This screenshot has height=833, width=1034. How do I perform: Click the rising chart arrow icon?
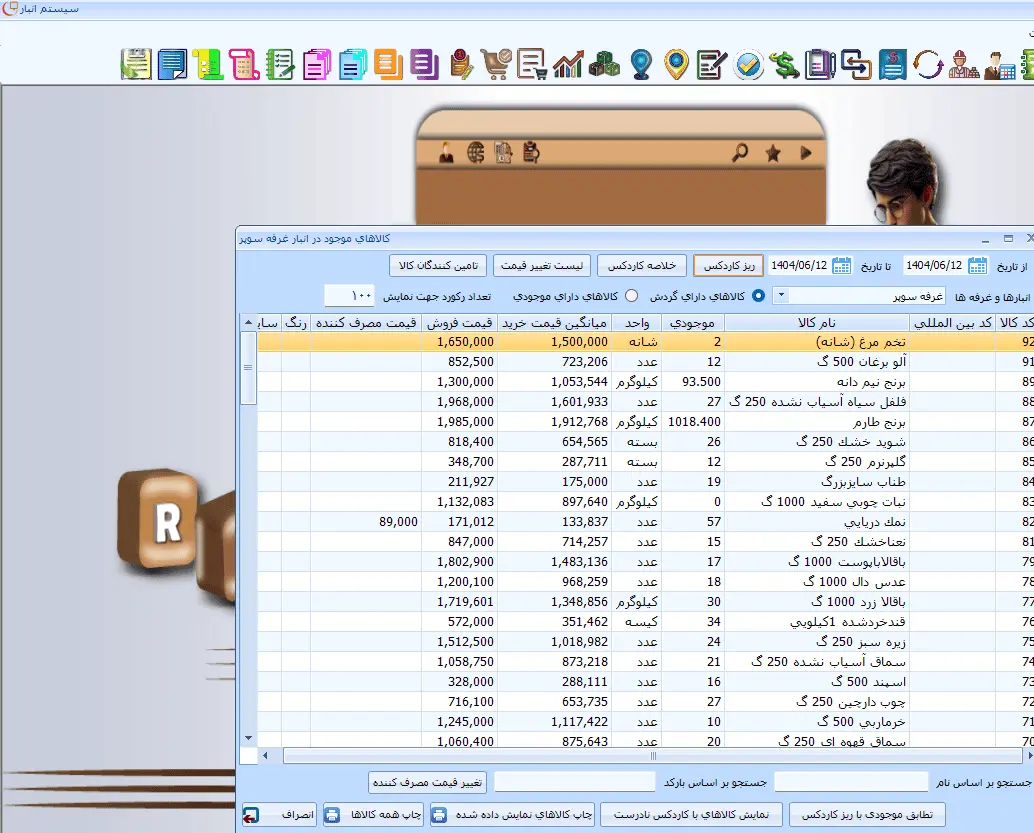click(x=568, y=65)
